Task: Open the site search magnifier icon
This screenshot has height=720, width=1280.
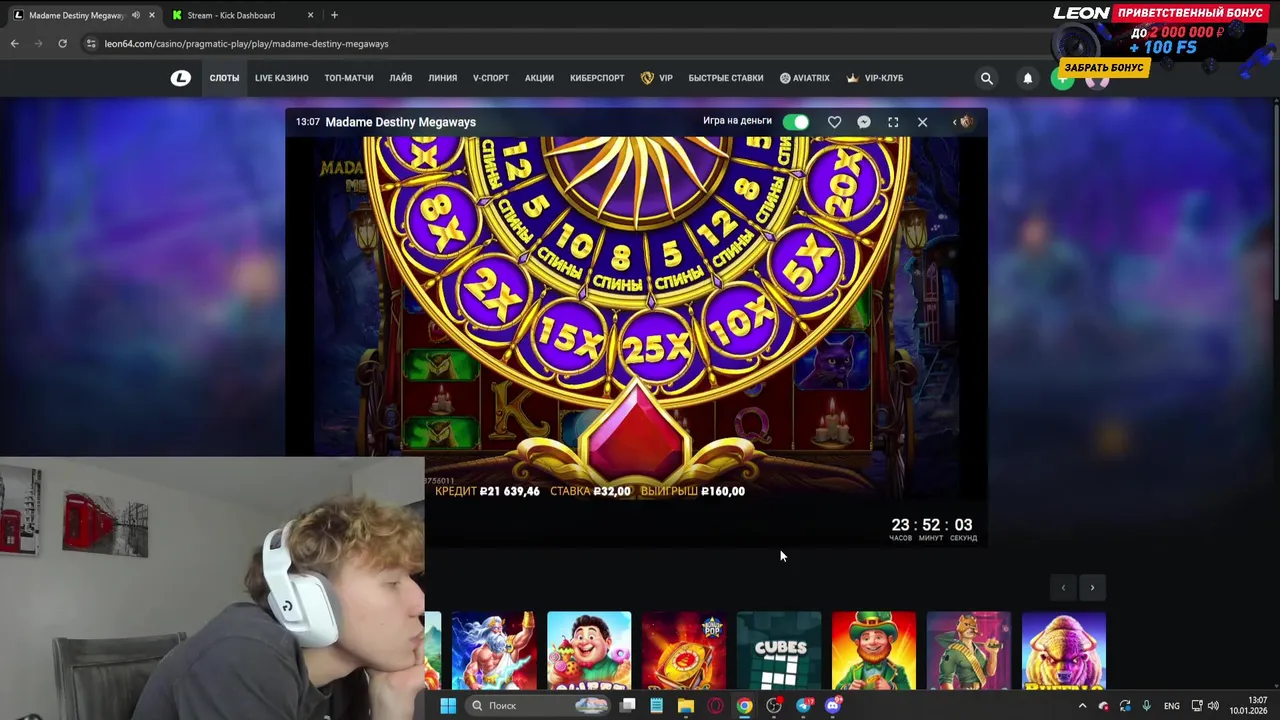Action: [x=987, y=78]
